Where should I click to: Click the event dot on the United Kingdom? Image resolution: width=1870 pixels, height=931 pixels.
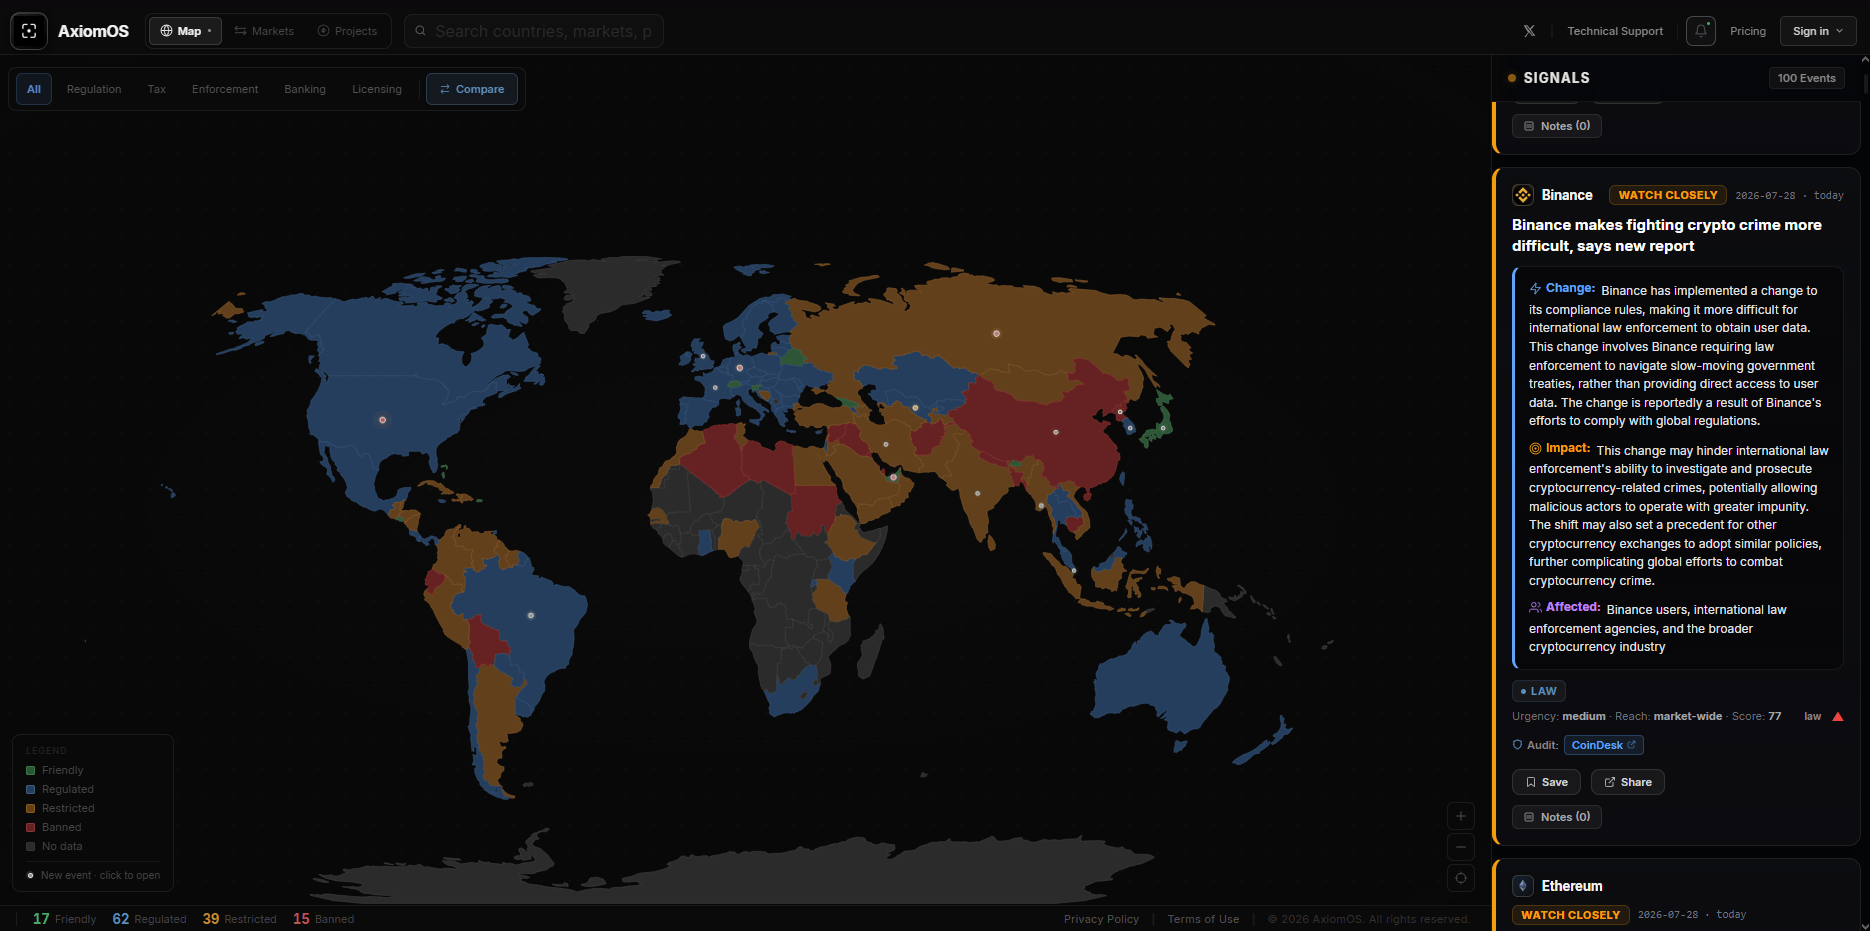tap(703, 356)
